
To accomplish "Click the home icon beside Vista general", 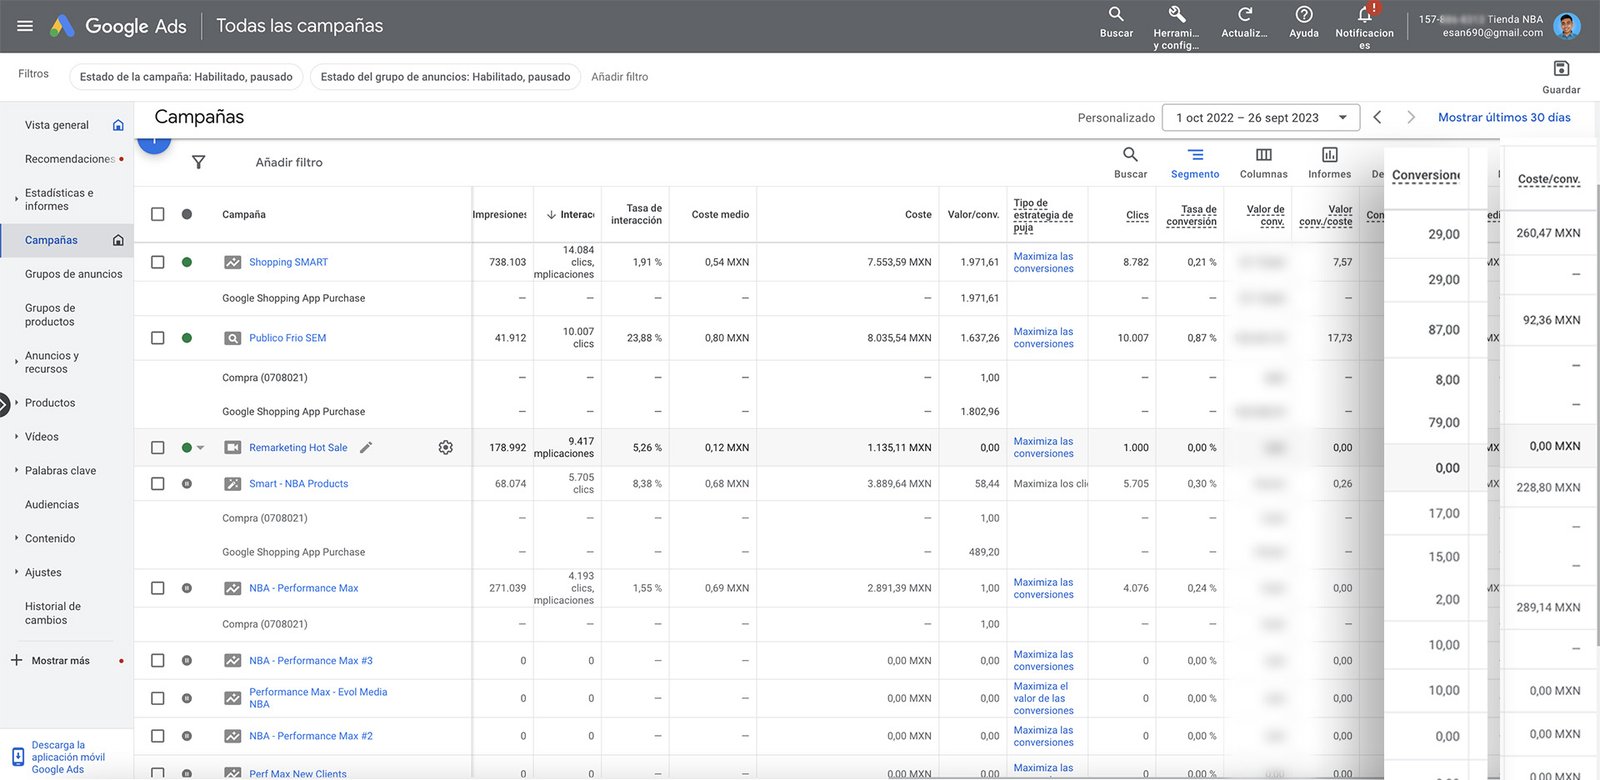I will pos(118,125).
